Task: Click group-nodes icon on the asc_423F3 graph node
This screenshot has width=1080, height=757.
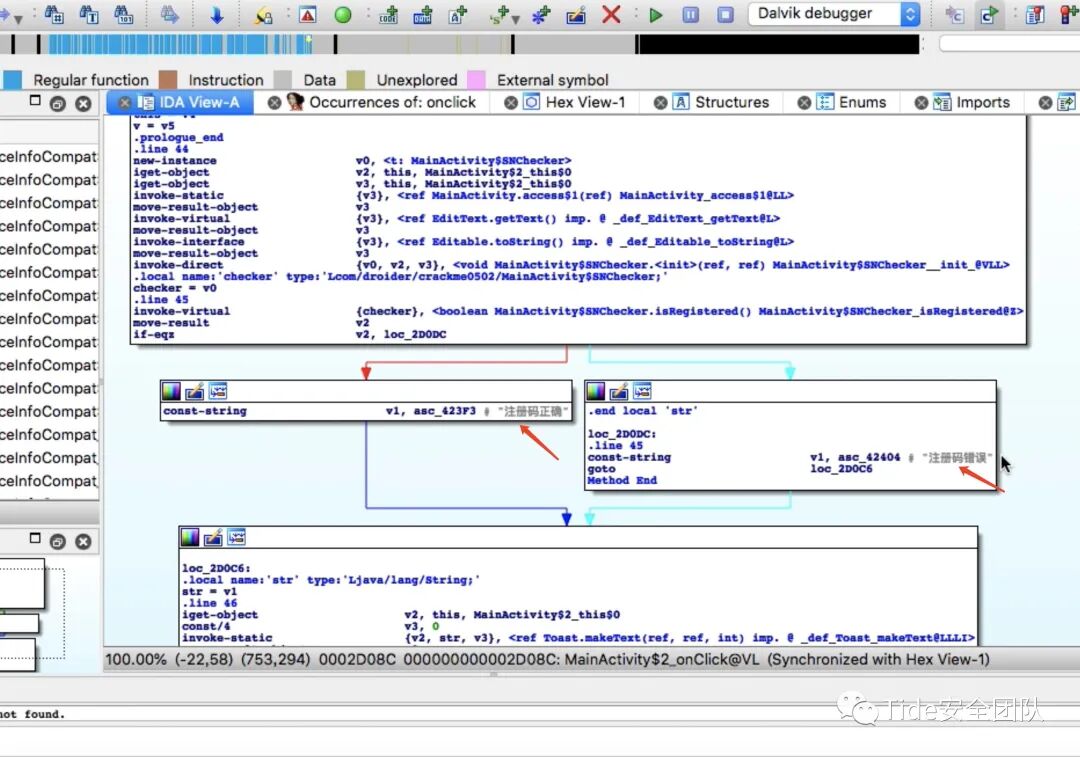Action: pos(218,391)
